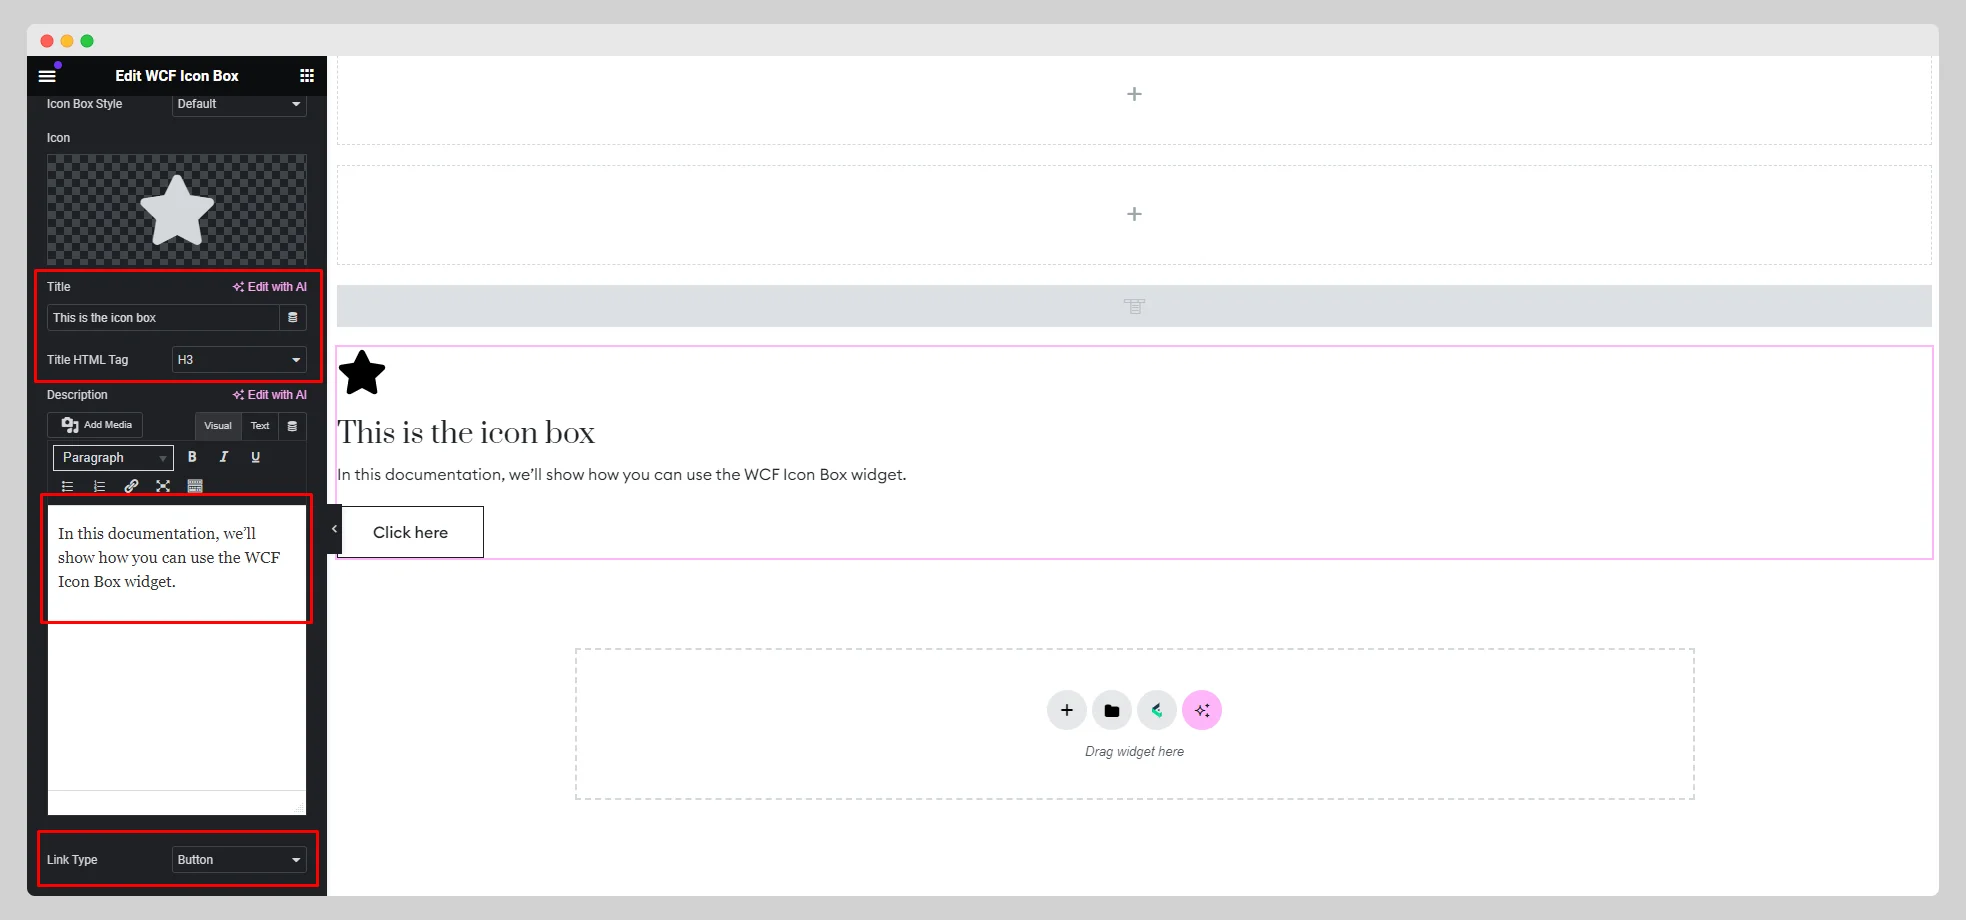Open the widgets grid panel

tap(307, 76)
